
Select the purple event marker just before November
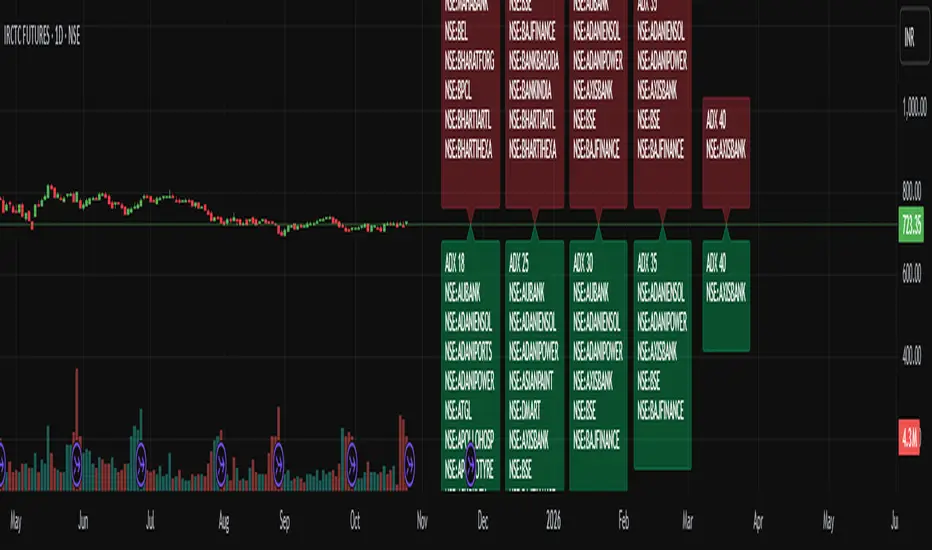(409, 464)
